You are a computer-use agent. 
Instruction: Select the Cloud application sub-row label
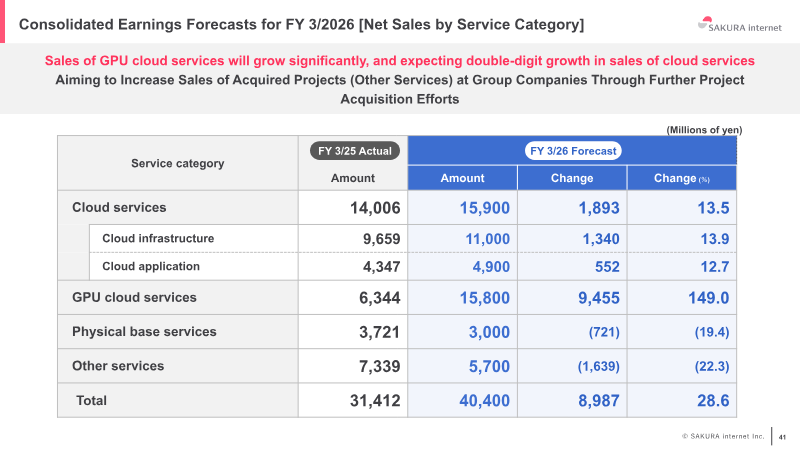coord(151,266)
